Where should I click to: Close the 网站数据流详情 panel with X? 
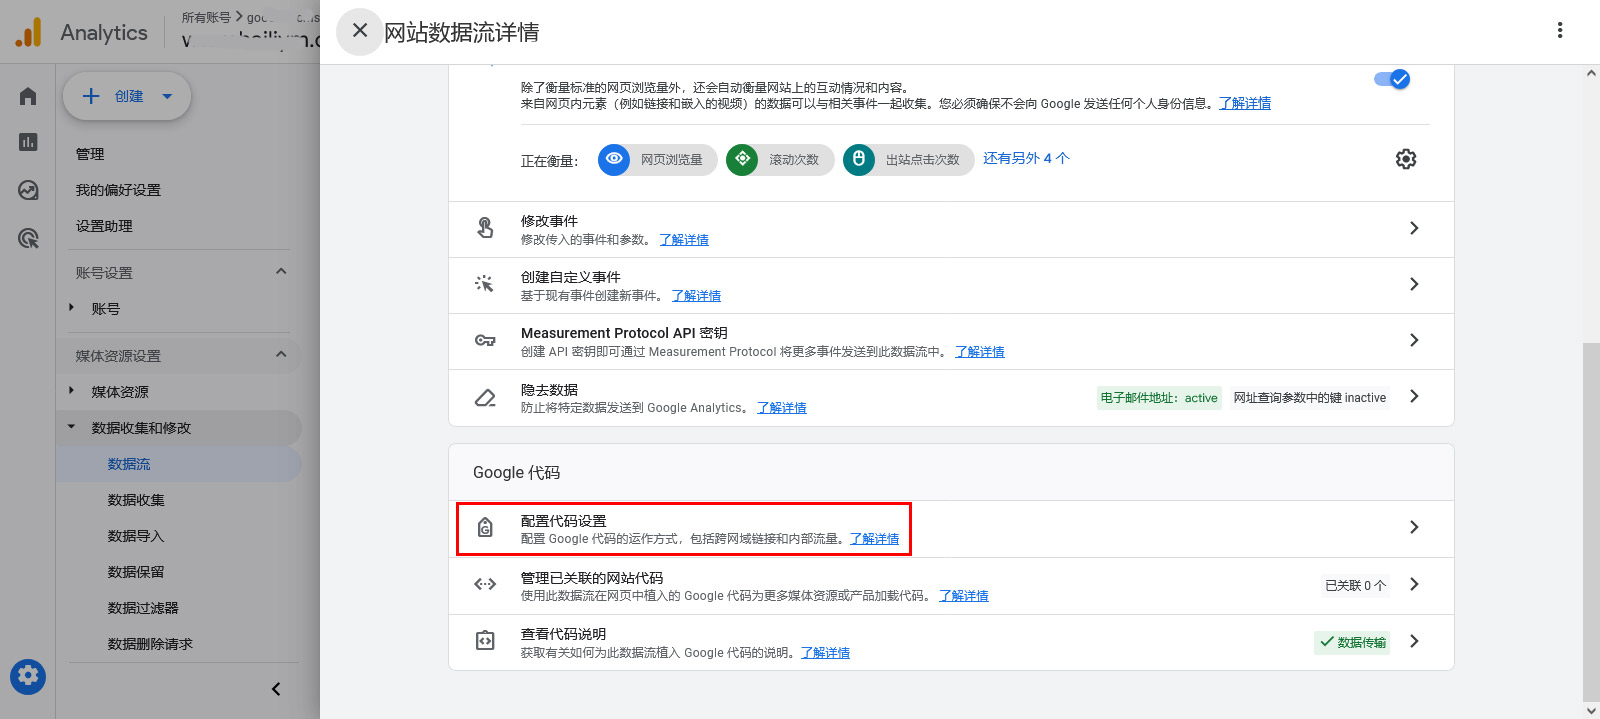tap(360, 31)
